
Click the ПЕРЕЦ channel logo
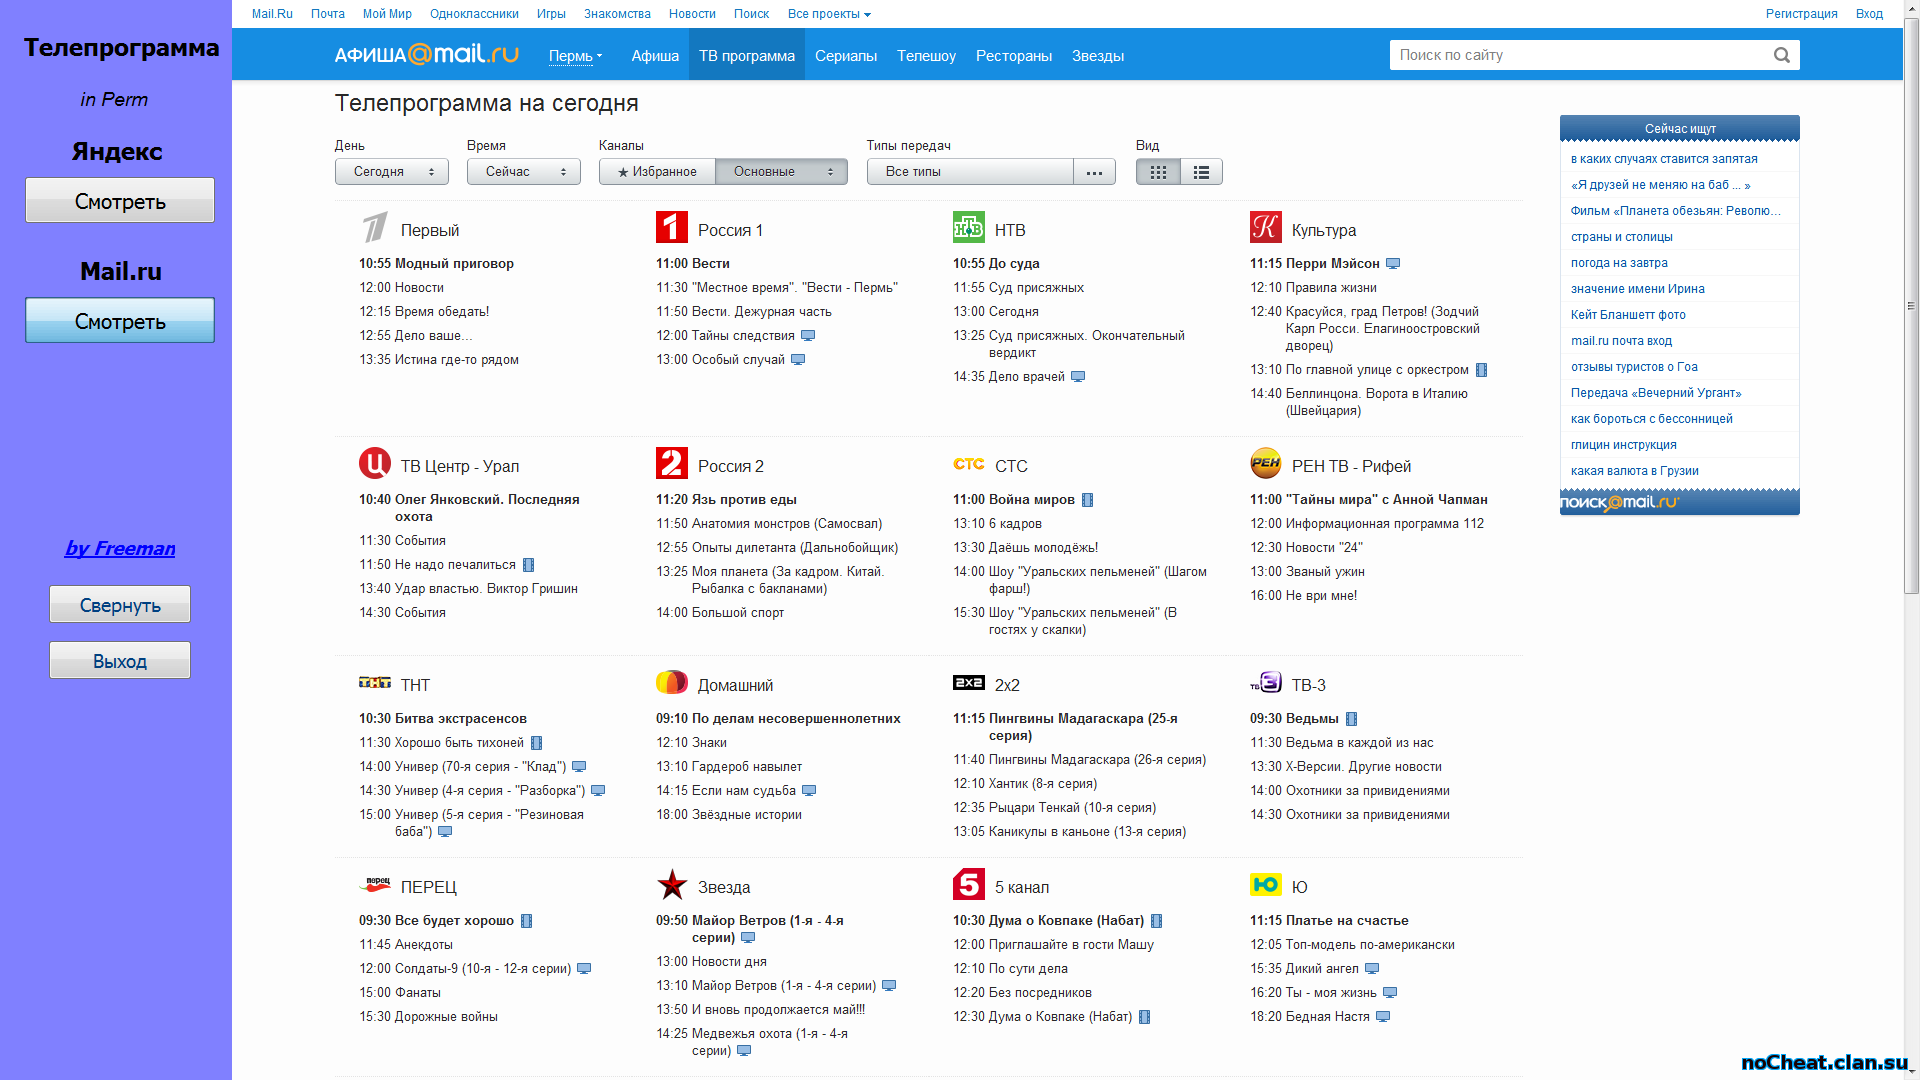click(x=375, y=885)
